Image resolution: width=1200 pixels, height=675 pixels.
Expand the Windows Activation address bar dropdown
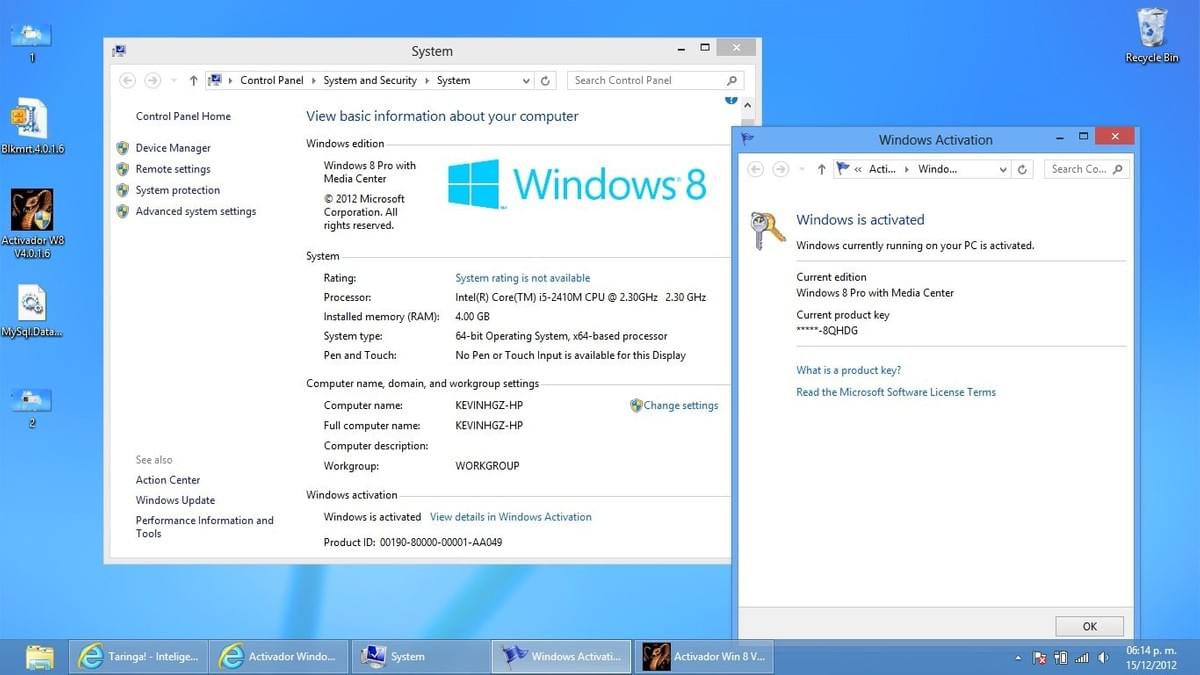tap(1003, 169)
